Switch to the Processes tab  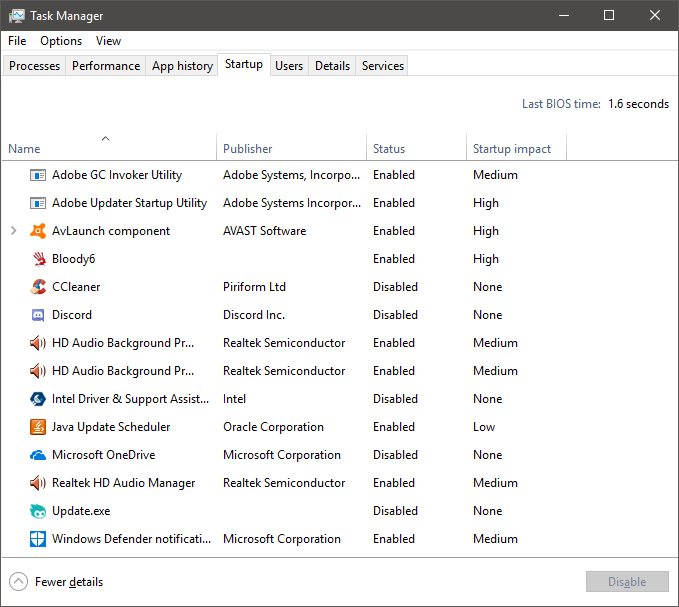click(x=34, y=66)
